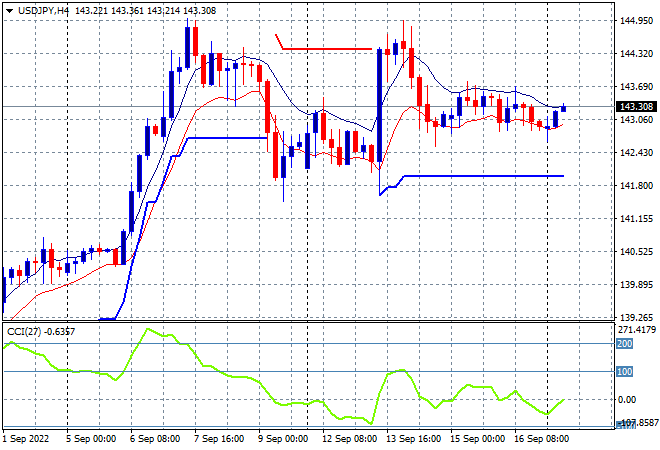Select the 6 Sep 08:00 time label

tap(155, 439)
